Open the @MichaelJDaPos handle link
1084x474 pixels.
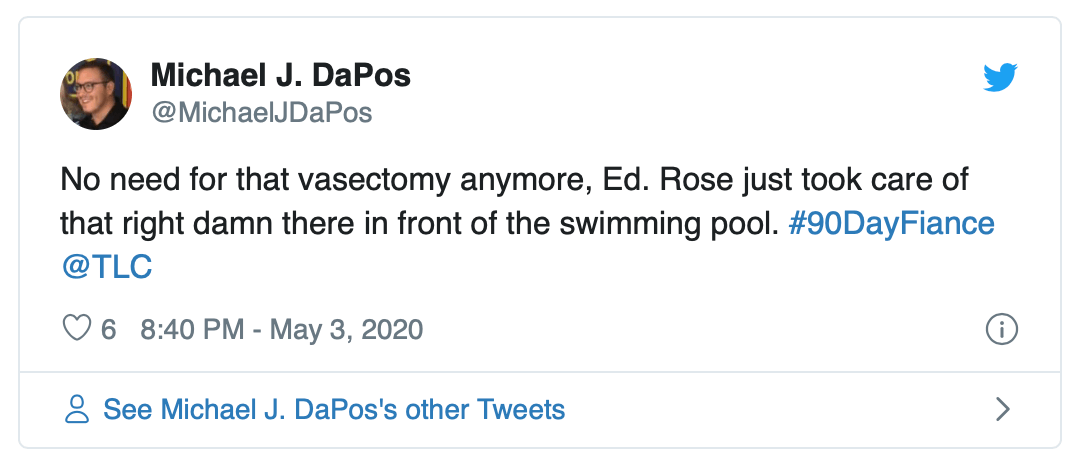point(261,113)
